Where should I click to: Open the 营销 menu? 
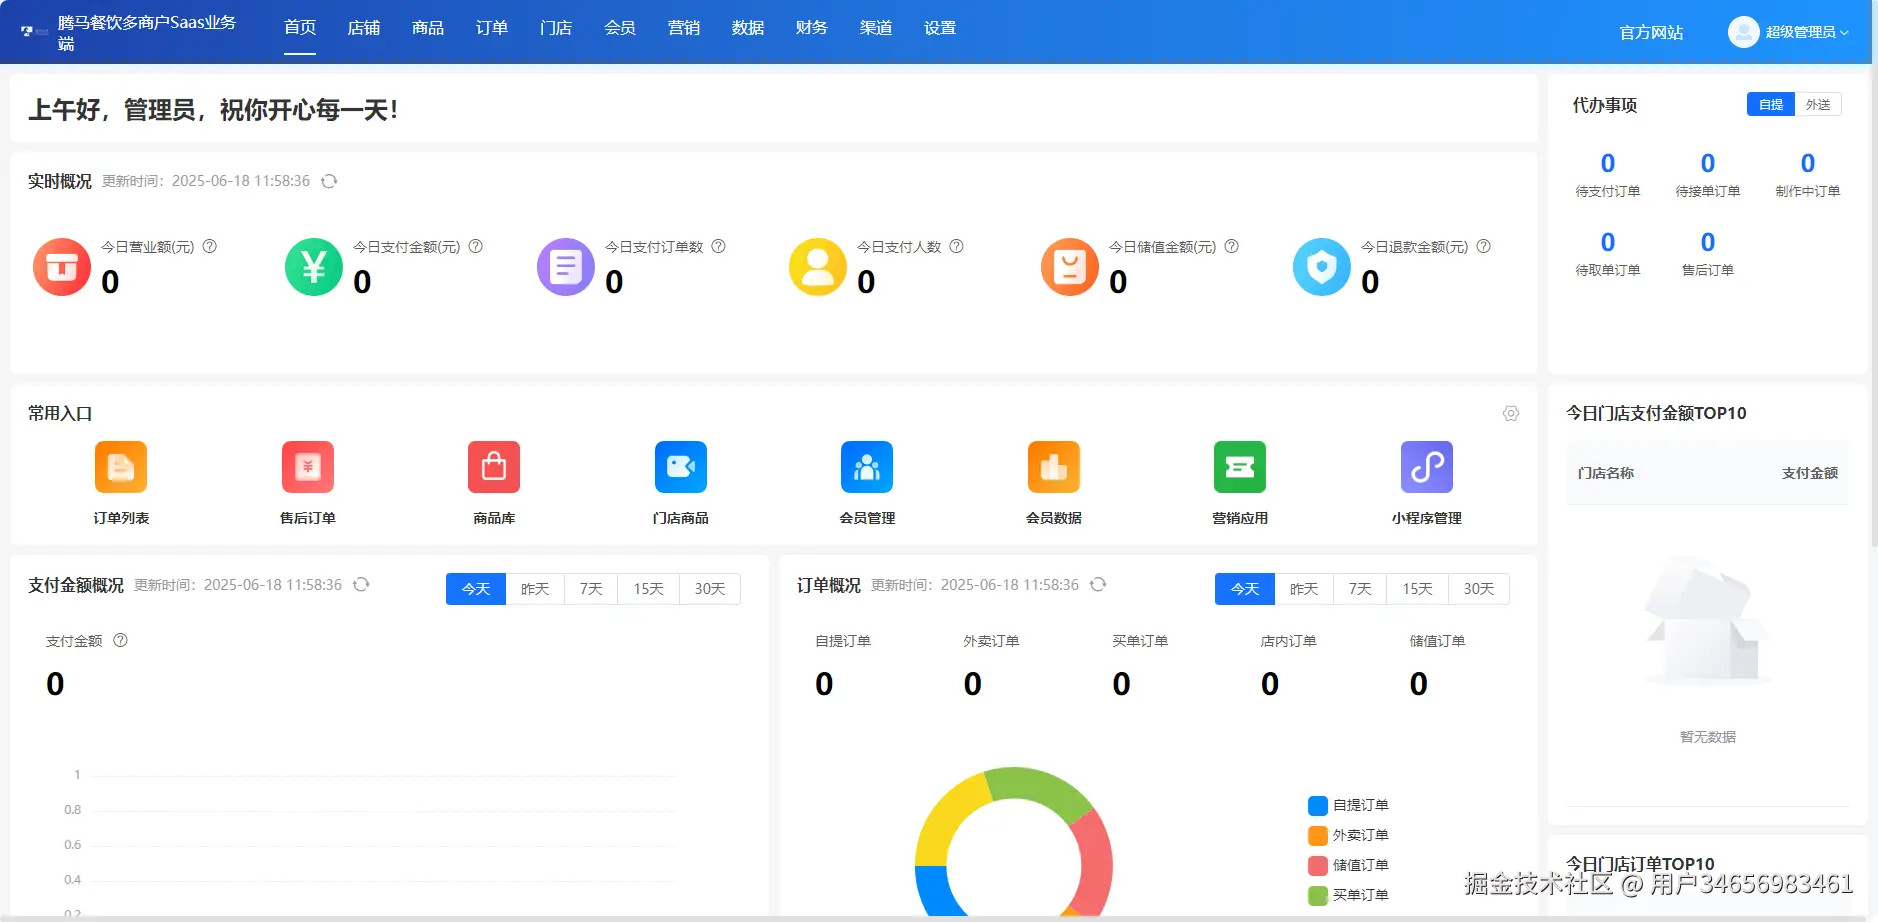[684, 28]
